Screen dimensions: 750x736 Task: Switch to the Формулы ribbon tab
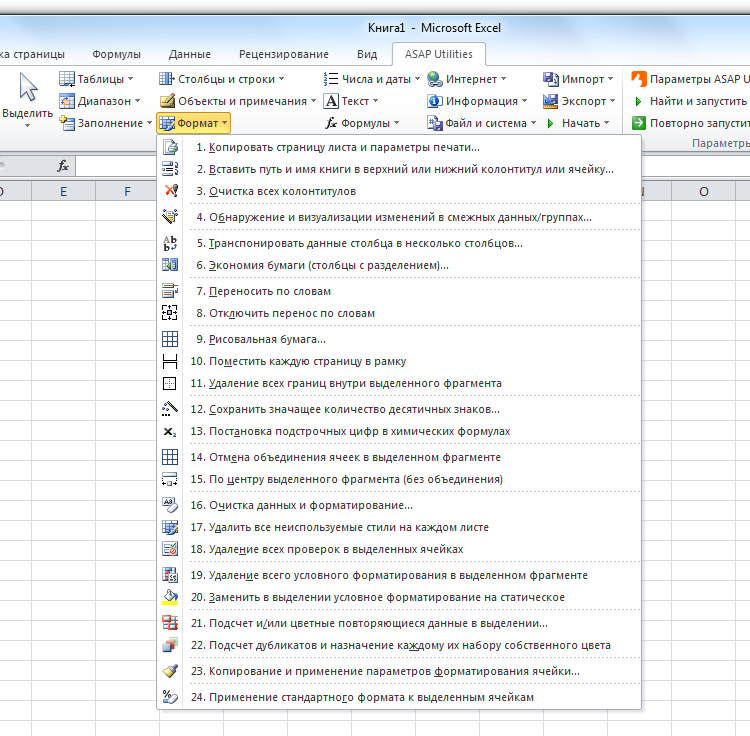[x=116, y=54]
